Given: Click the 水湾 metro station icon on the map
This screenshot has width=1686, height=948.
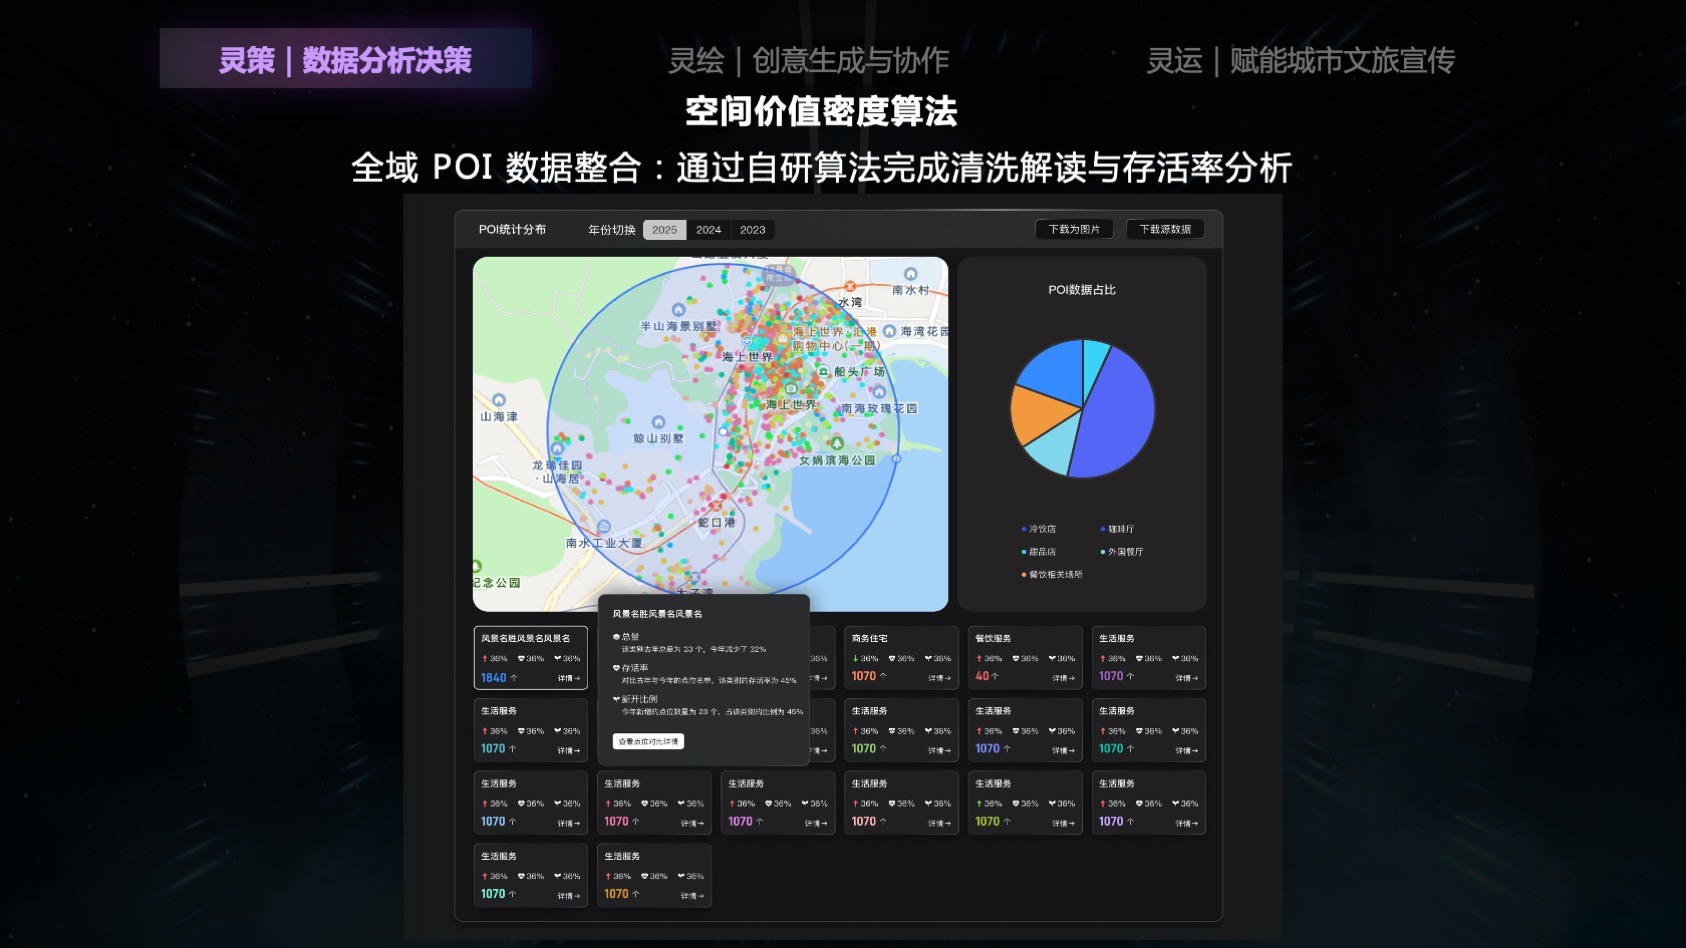Looking at the screenshot, I should click(850, 287).
